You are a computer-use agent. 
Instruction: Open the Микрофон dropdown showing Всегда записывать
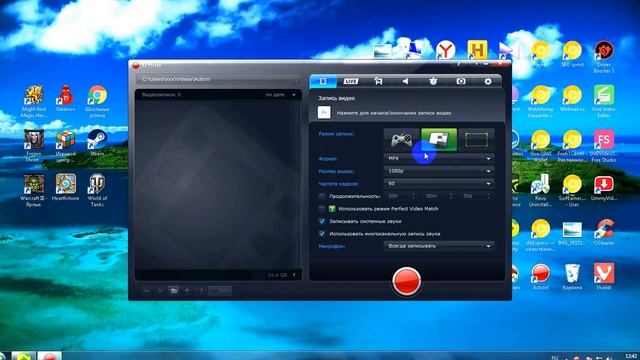pyautogui.click(x=439, y=246)
